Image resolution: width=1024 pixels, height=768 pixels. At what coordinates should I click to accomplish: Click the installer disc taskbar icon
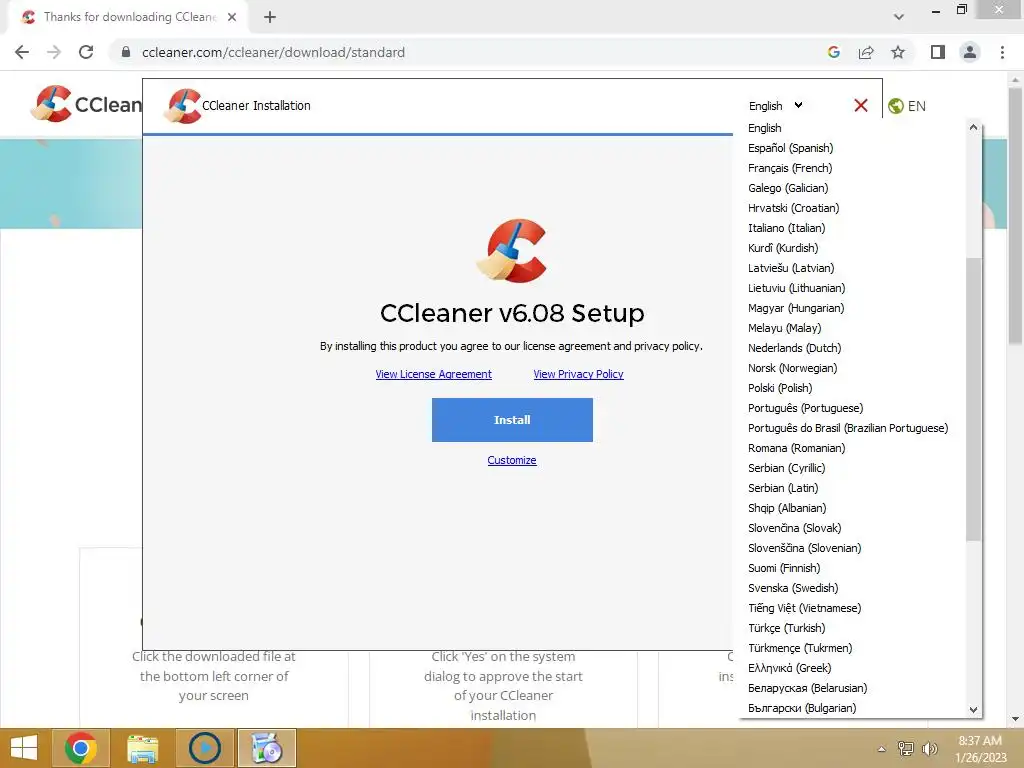tap(266, 748)
